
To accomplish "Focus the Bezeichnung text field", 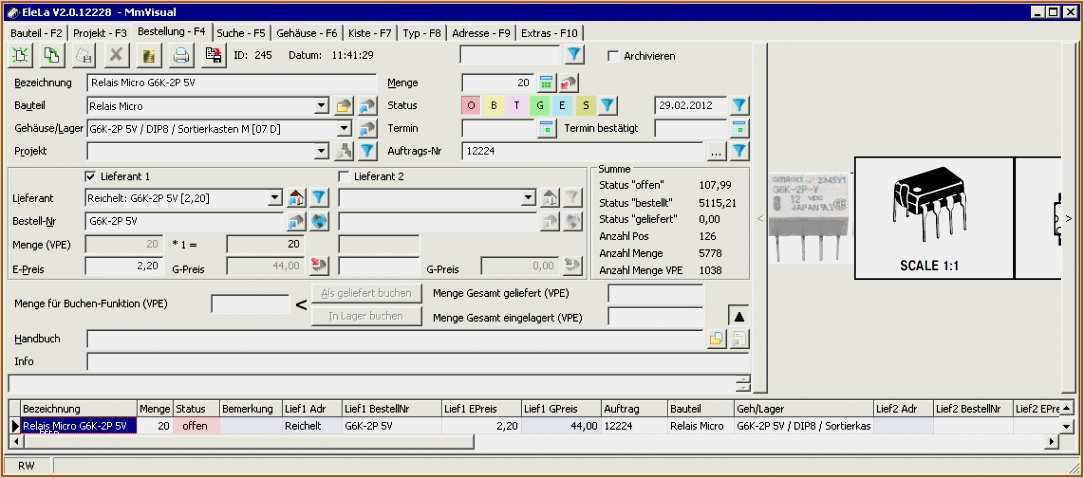I will 232,83.
